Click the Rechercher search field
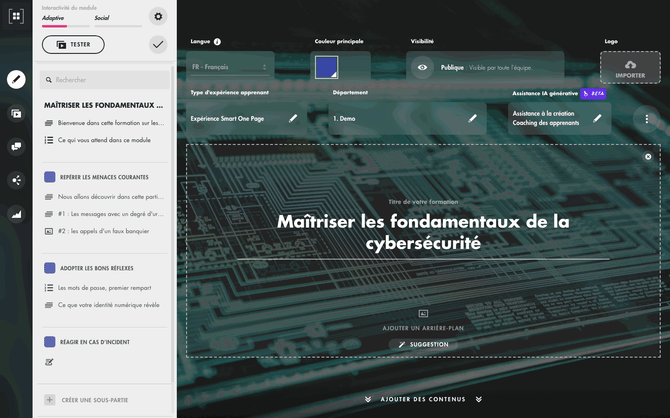Image resolution: width=670 pixels, height=418 pixels. [105, 80]
